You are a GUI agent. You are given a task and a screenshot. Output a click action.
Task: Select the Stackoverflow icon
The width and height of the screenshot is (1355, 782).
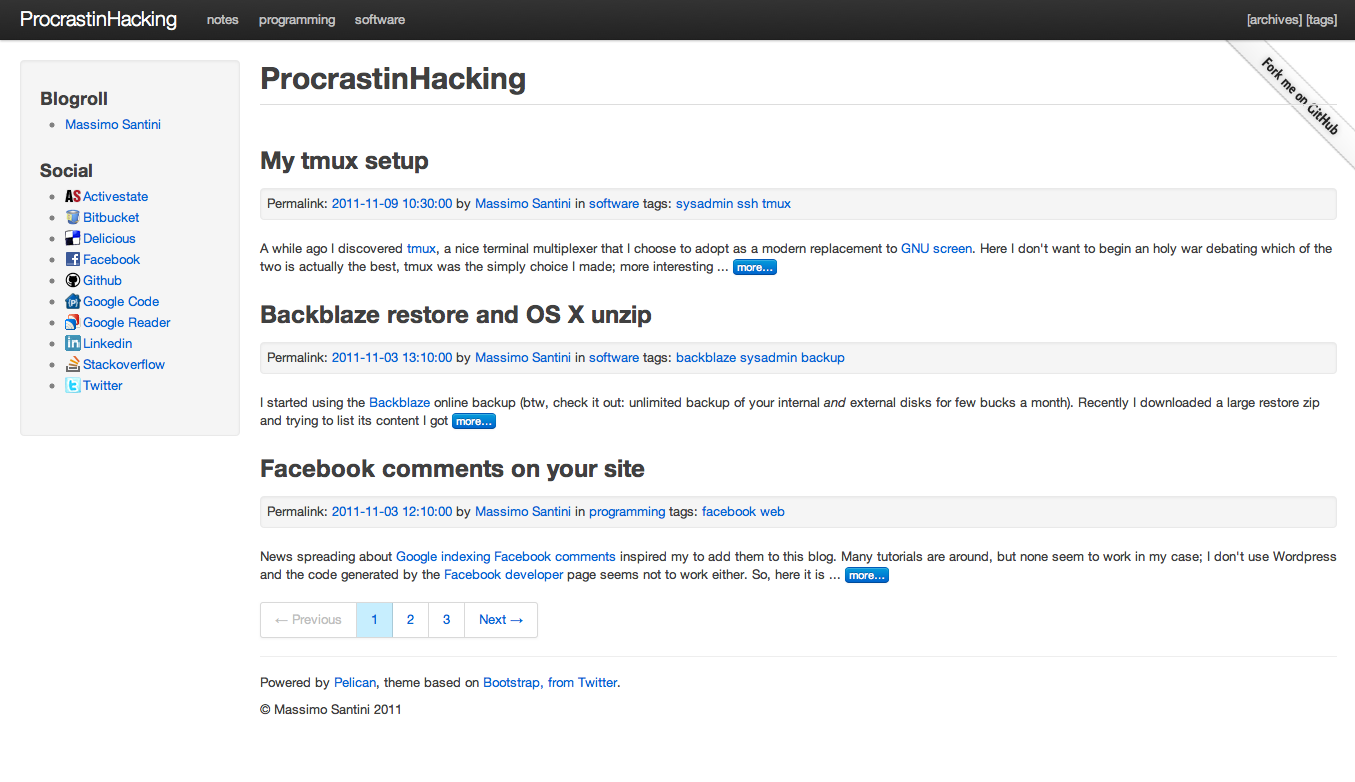[x=72, y=364]
